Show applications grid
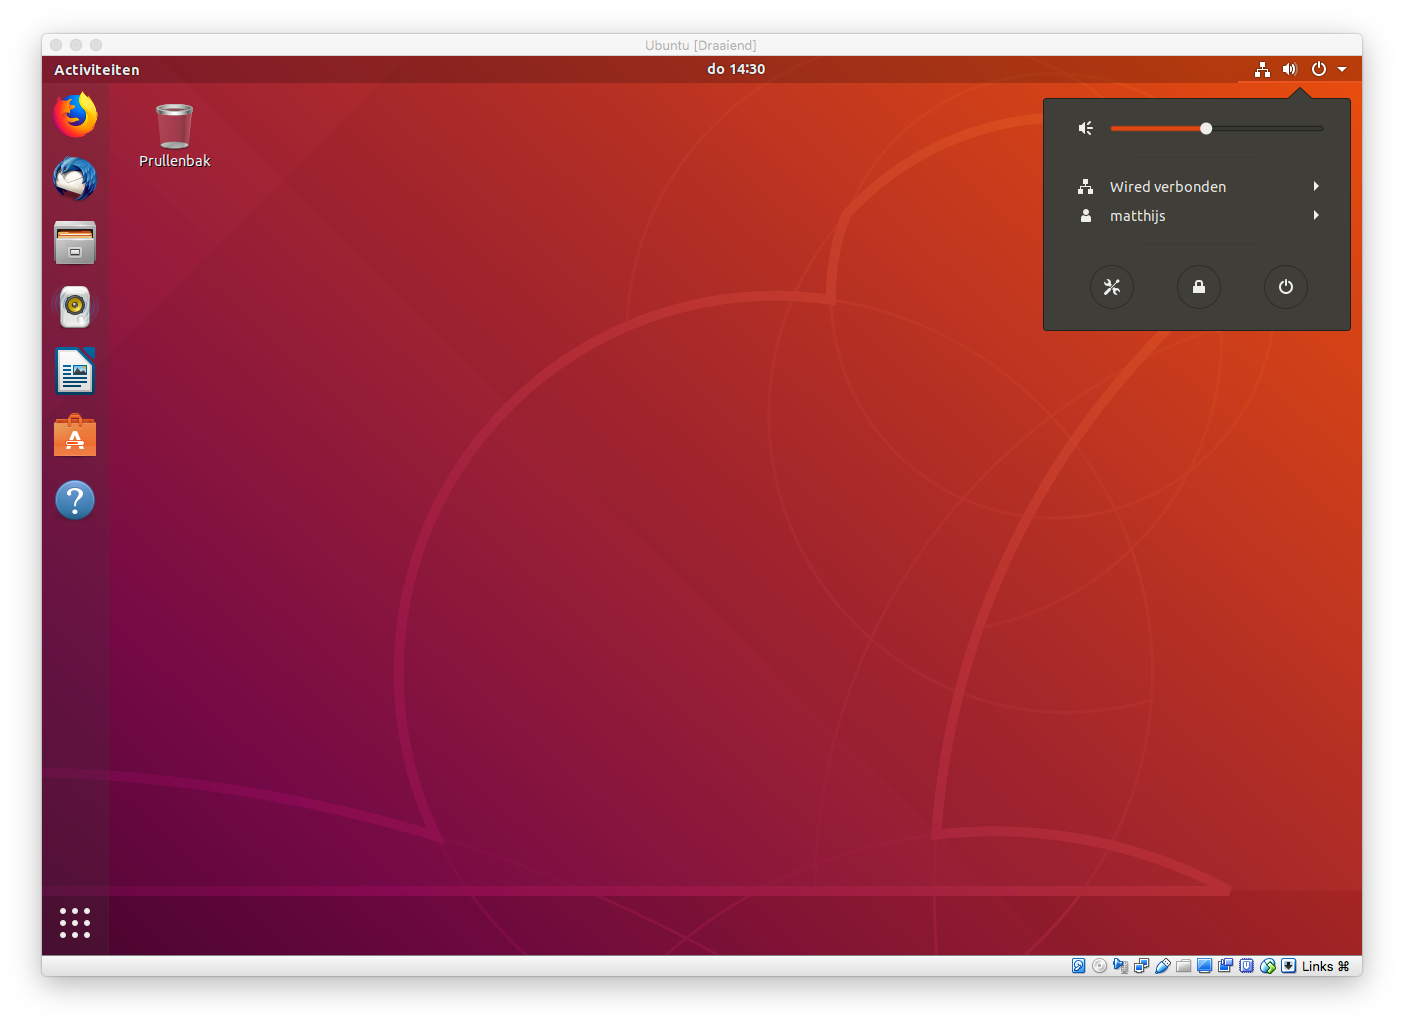 point(75,922)
